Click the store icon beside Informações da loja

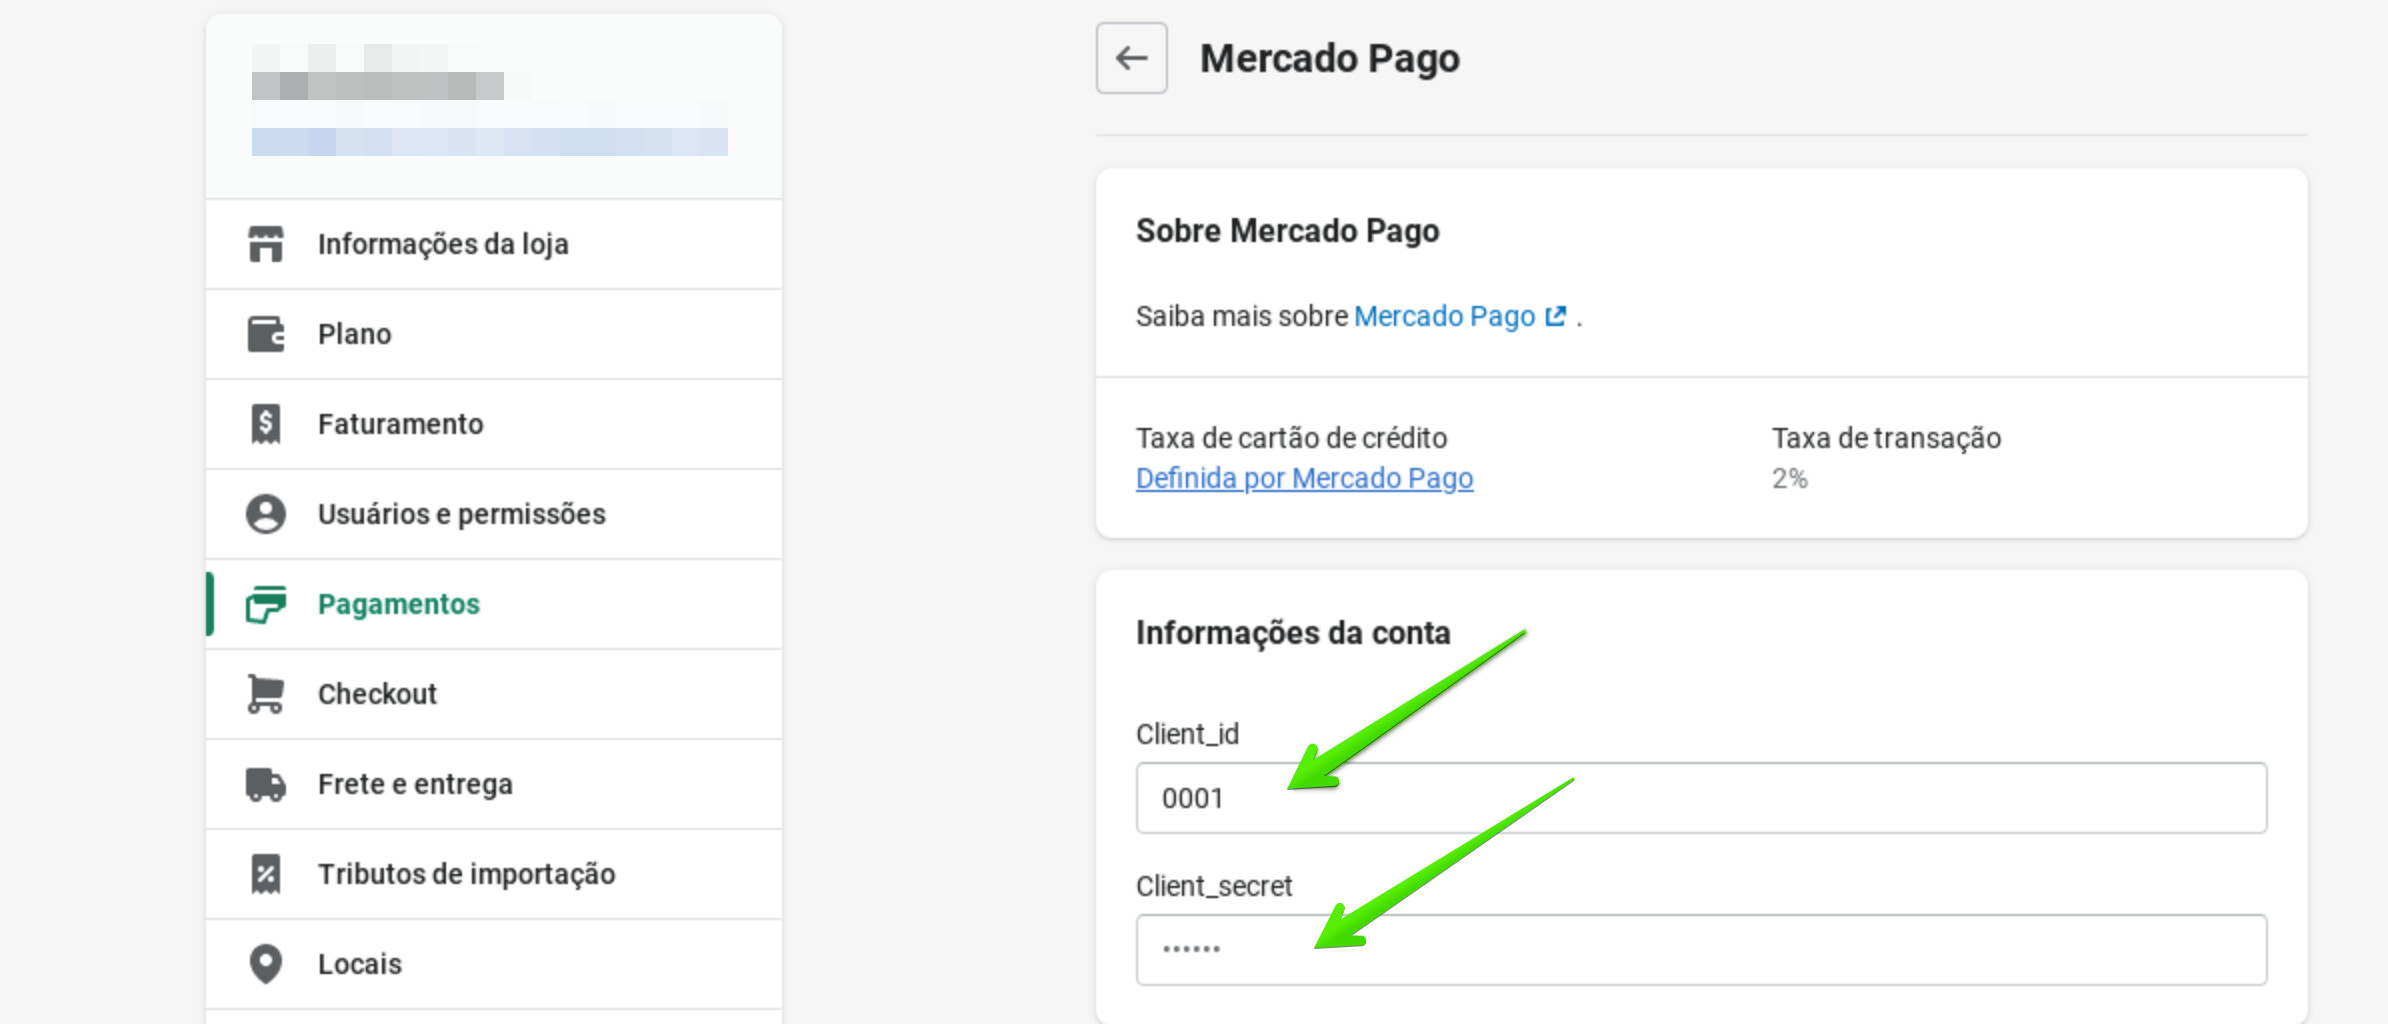[266, 244]
